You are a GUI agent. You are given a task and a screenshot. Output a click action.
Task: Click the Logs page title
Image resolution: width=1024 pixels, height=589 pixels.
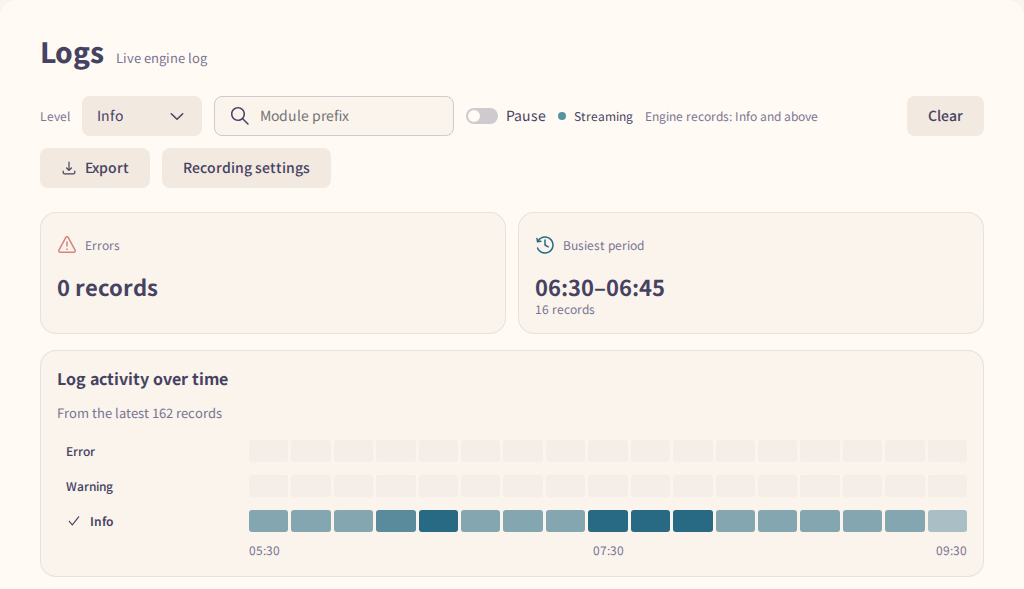coord(72,54)
